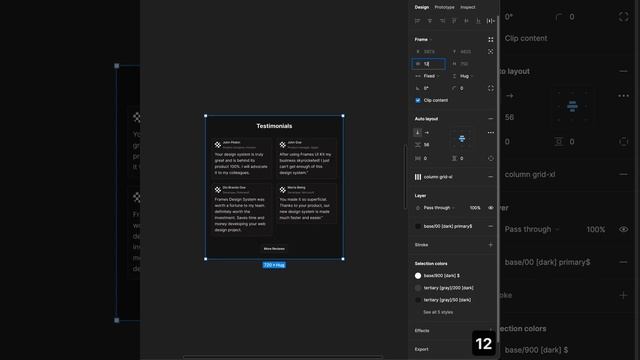Click the align top icon
Viewport: 640px width, 360px height.
pos(454,21)
